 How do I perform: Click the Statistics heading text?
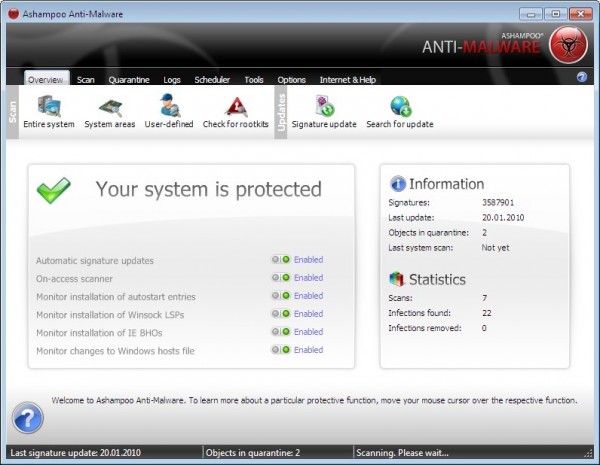coord(437,280)
